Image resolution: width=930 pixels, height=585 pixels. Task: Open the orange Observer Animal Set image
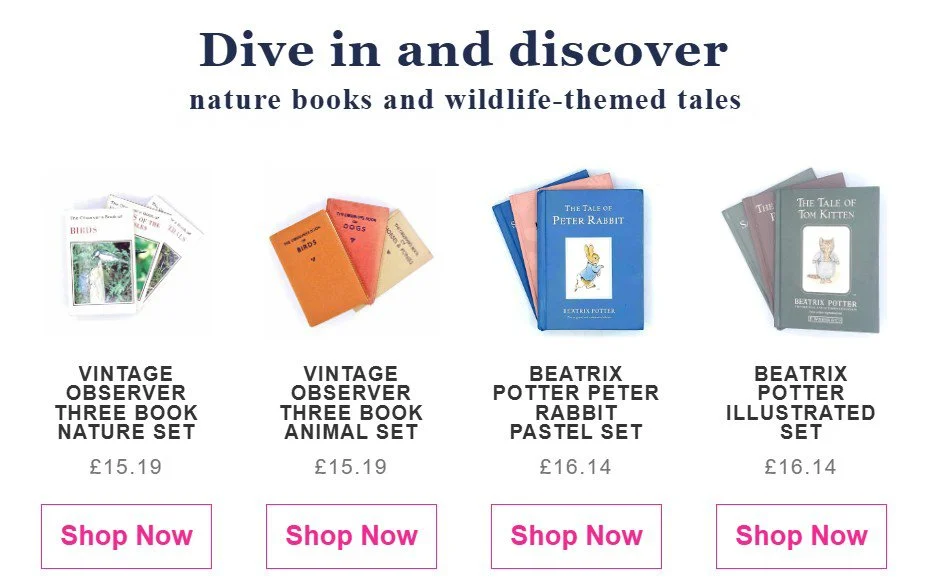pos(351,253)
